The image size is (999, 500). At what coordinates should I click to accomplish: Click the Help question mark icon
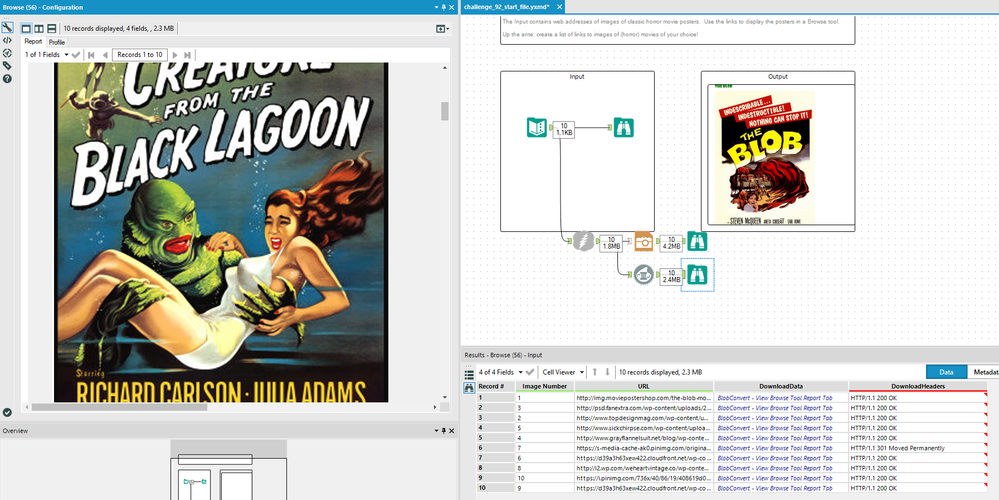point(7,78)
